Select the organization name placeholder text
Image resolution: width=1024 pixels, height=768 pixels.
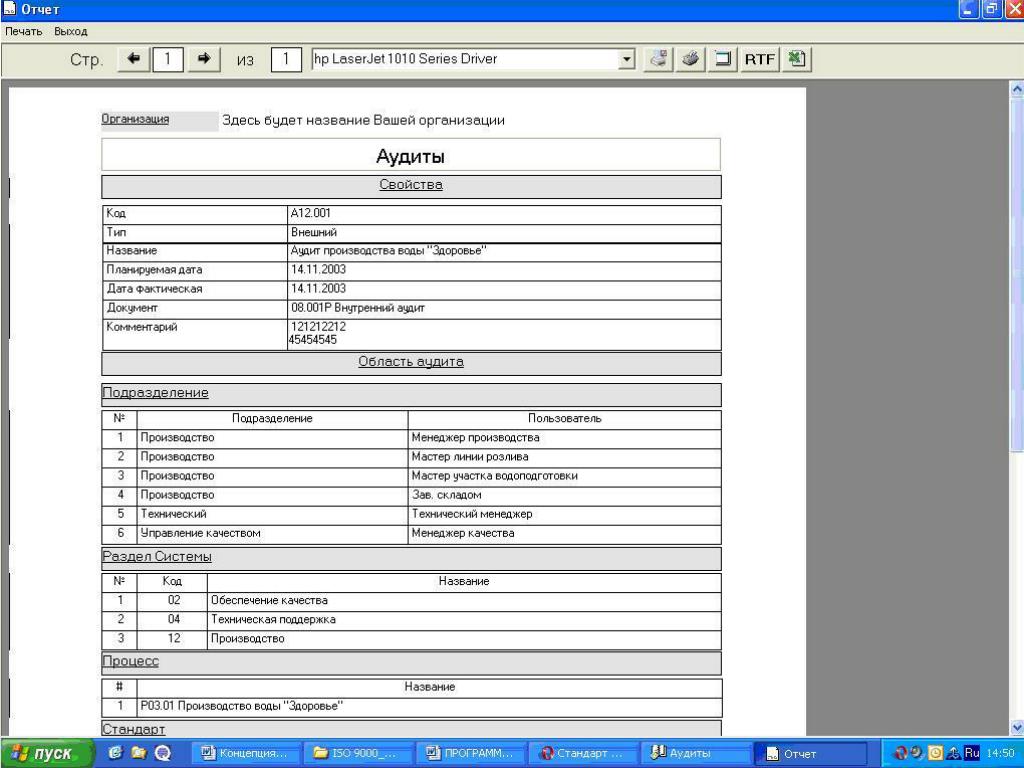click(x=363, y=120)
